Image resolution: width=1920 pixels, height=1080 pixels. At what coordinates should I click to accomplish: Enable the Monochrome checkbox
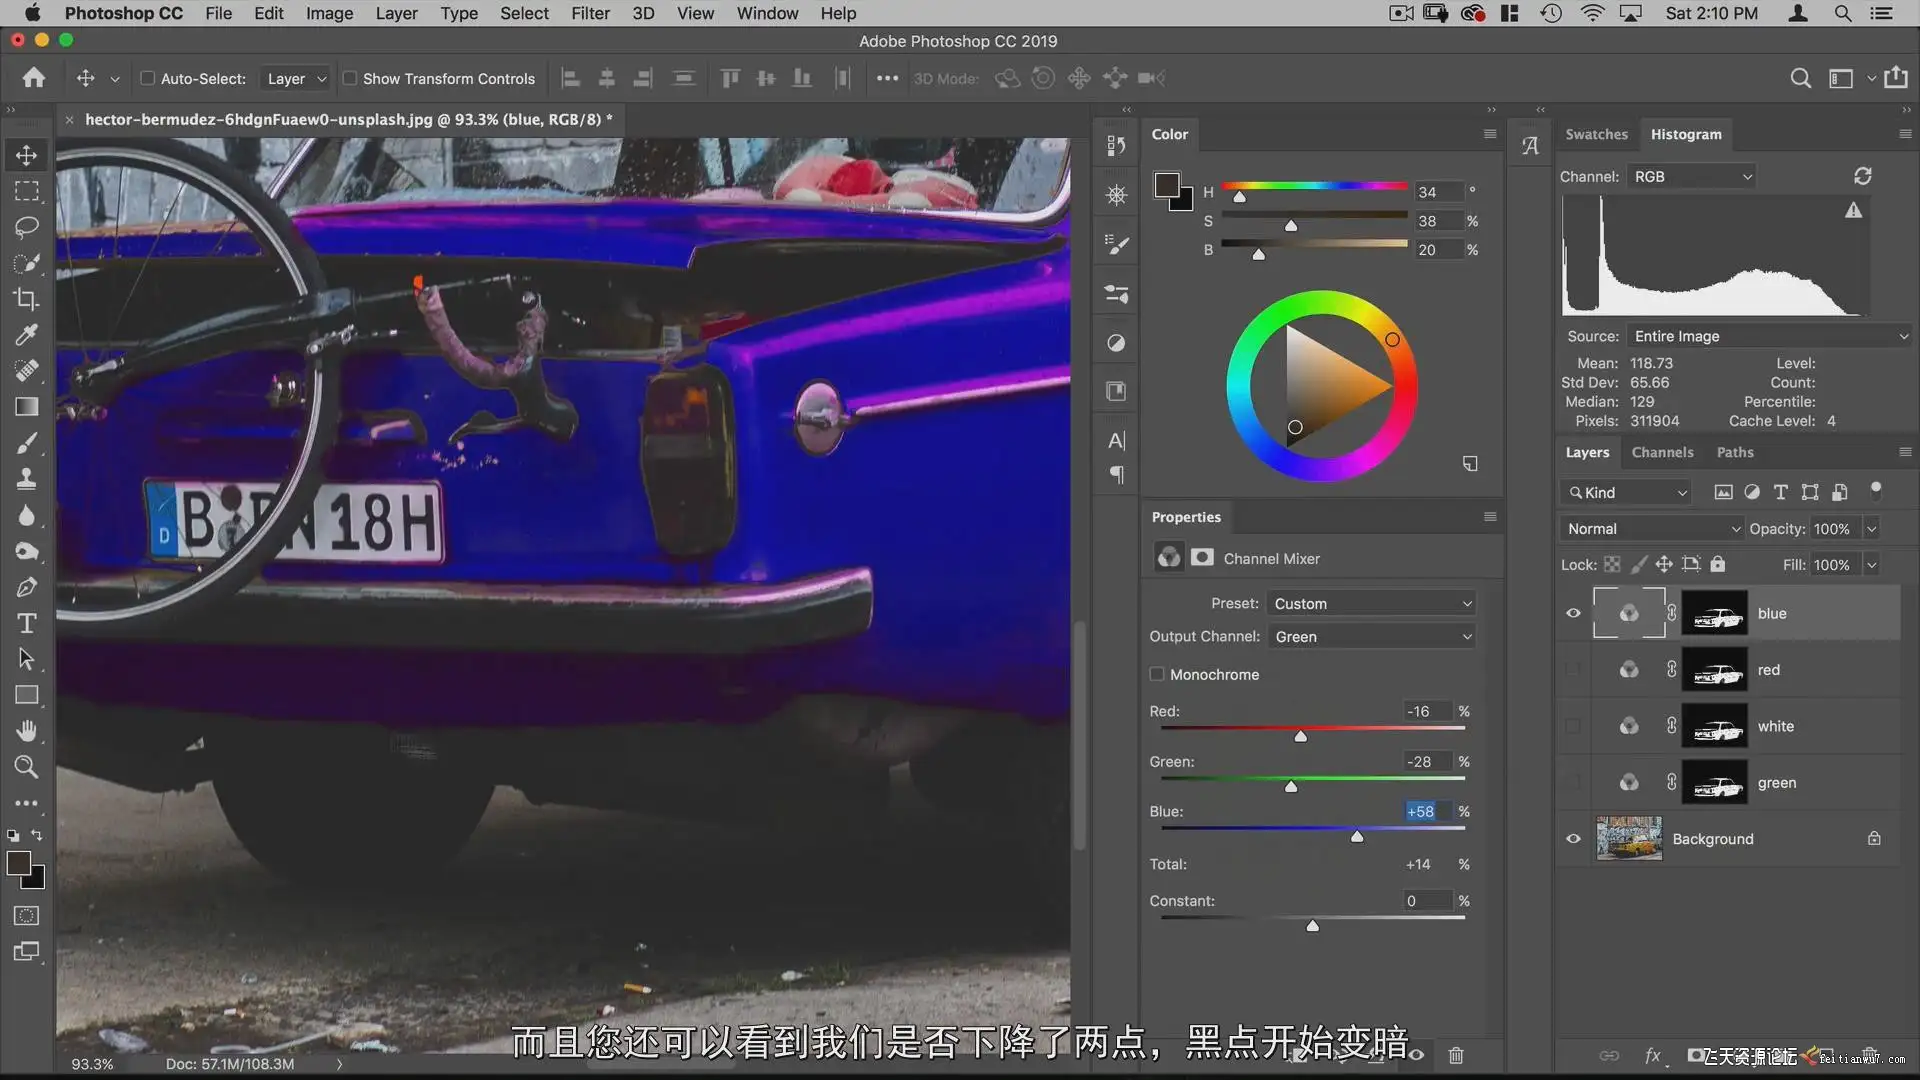click(x=1157, y=674)
